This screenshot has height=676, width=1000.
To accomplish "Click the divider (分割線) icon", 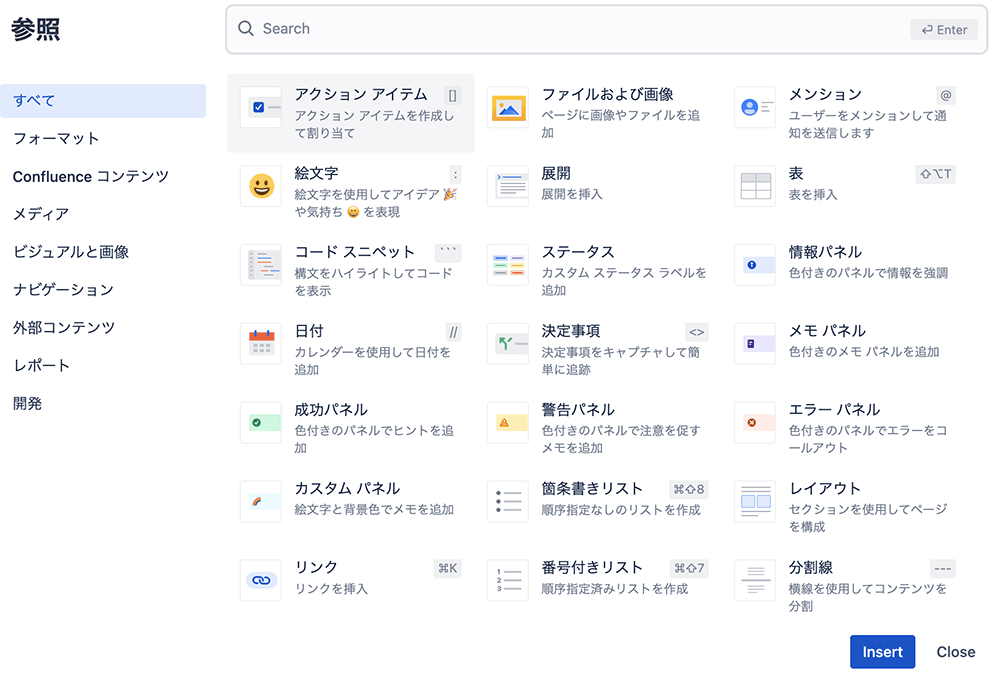I will click(x=755, y=580).
